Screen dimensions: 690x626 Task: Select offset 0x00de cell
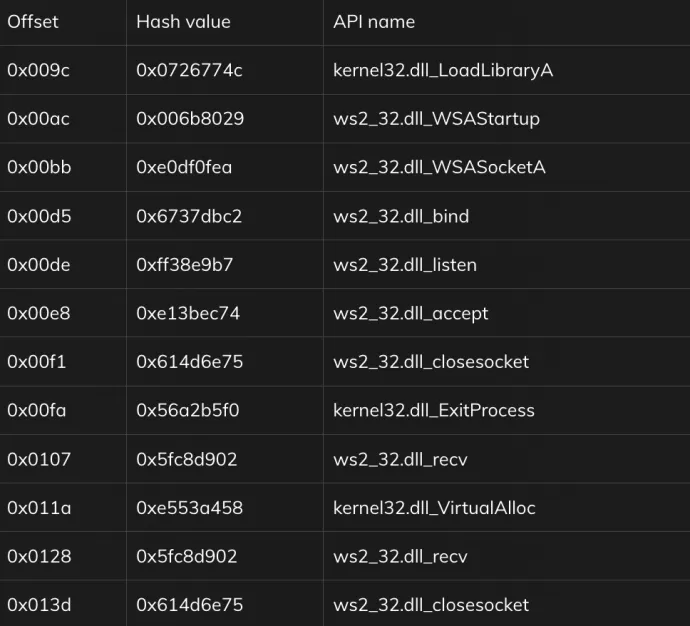click(39, 265)
